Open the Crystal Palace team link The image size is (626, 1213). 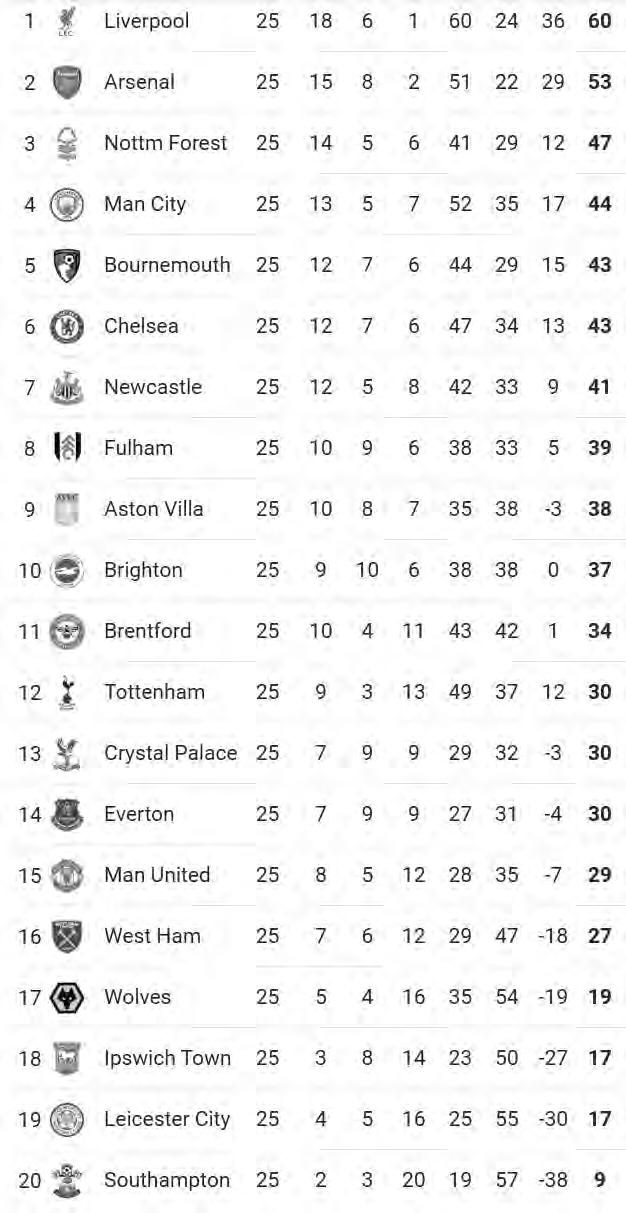click(x=170, y=753)
